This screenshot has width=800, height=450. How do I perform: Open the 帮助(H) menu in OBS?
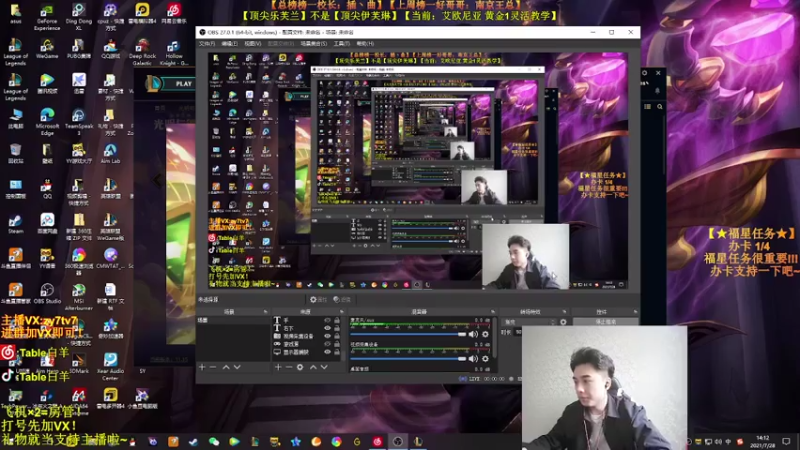(365, 44)
